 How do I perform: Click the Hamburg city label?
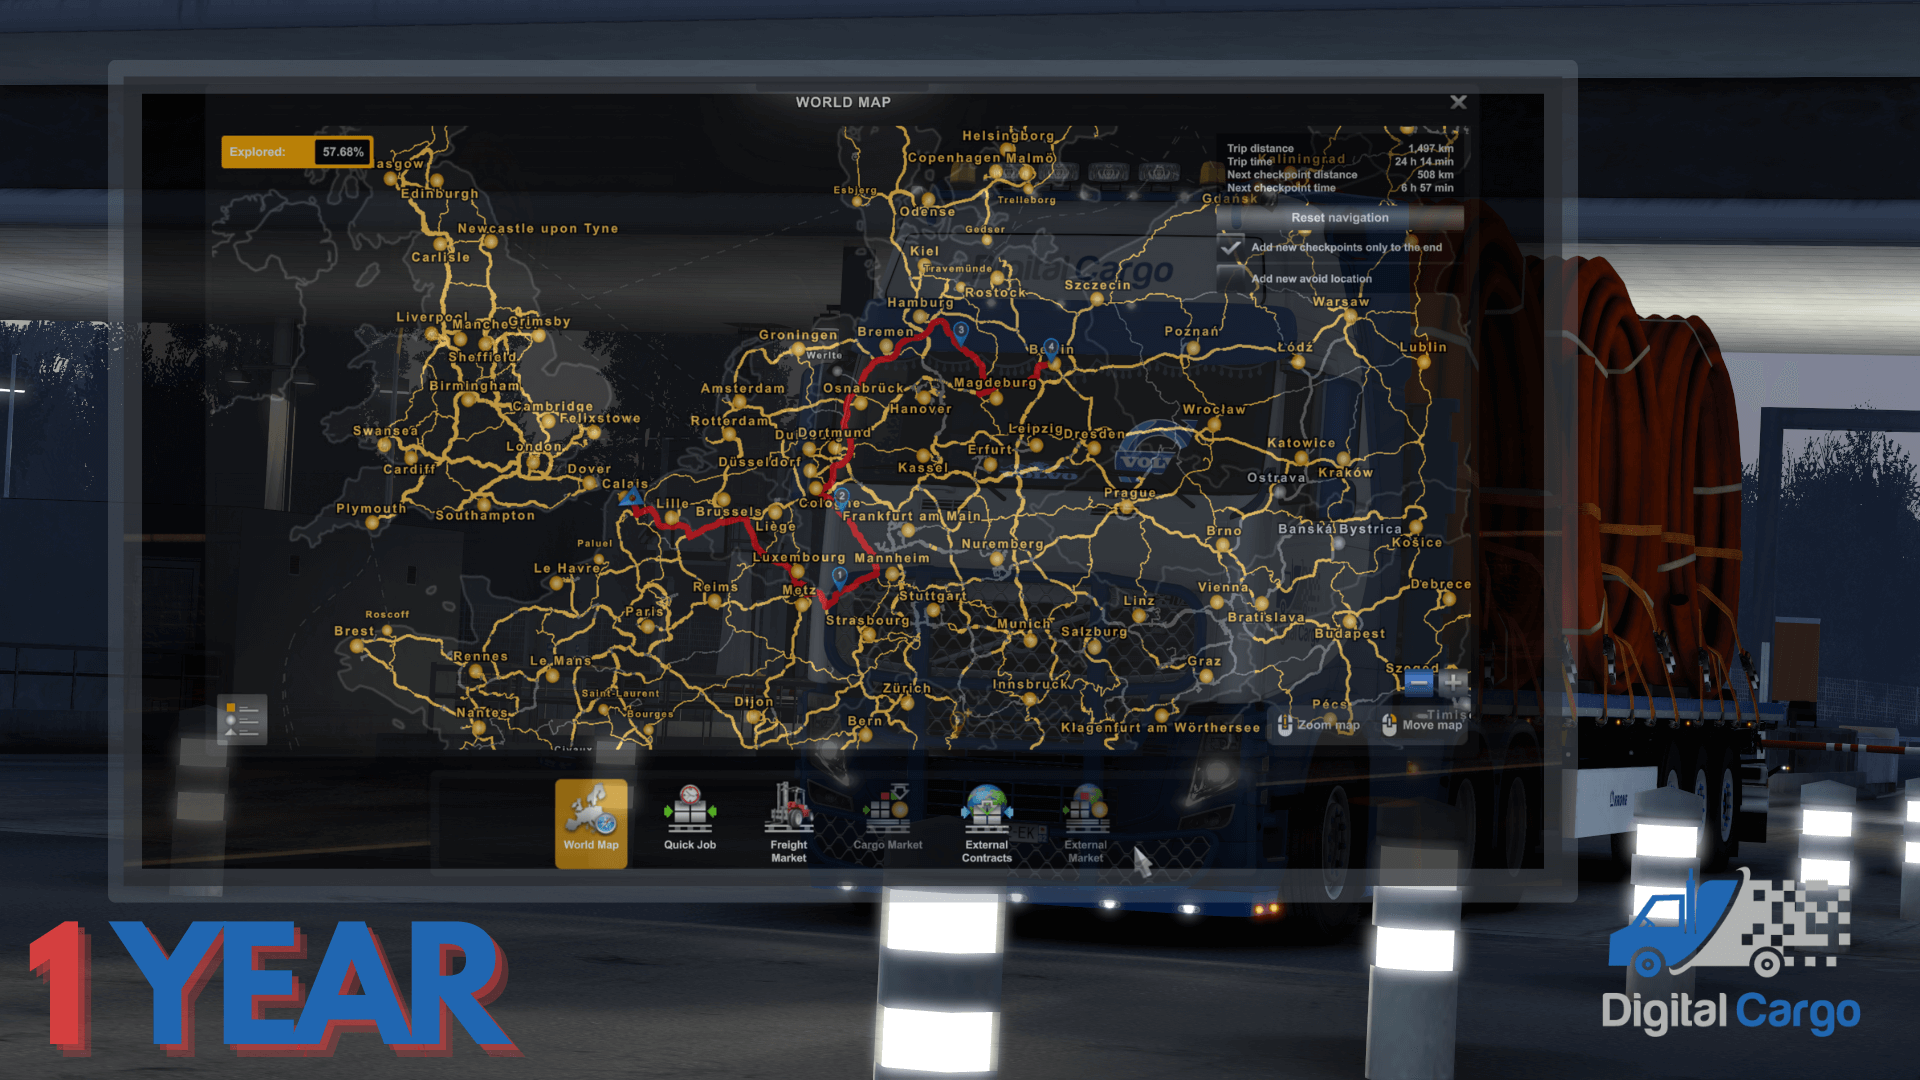click(920, 303)
